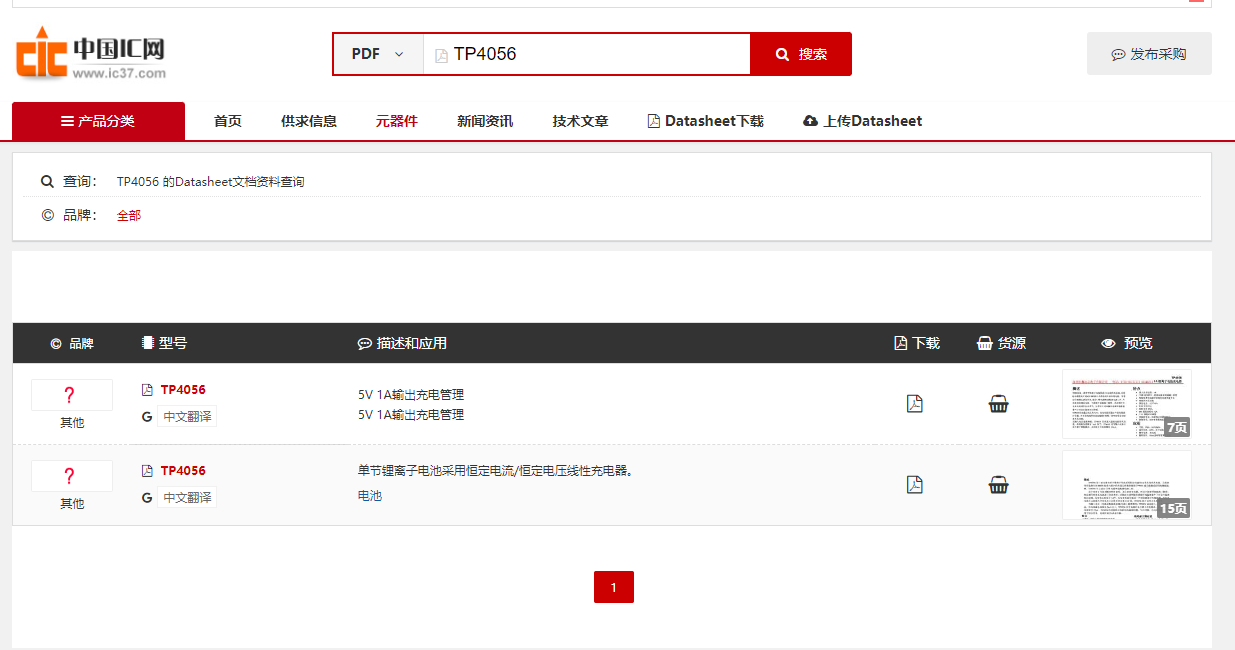Click the 货源 basket icon in 5V 1A row
Screen dimensions: 1235x650
tap(998, 404)
